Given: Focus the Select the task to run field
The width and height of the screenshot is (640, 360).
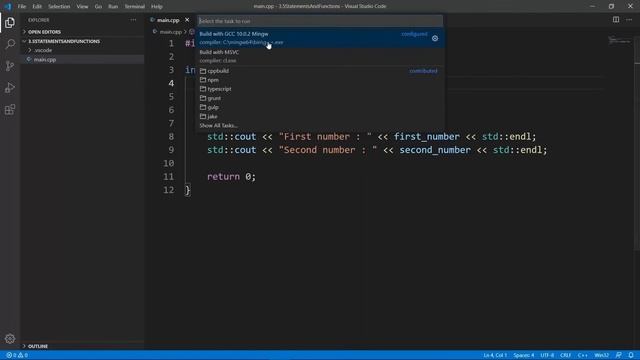Looking at the screenshot, I should [320, 21].
